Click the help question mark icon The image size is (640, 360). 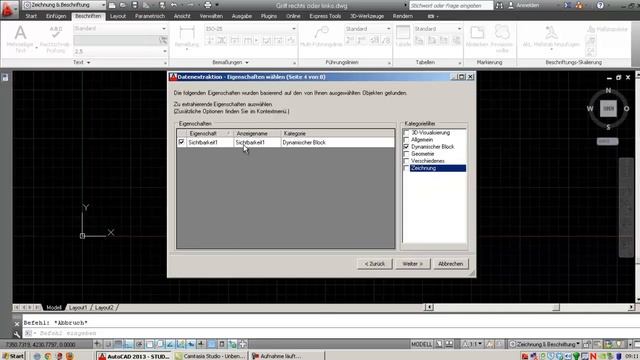(x=600, y=5)
